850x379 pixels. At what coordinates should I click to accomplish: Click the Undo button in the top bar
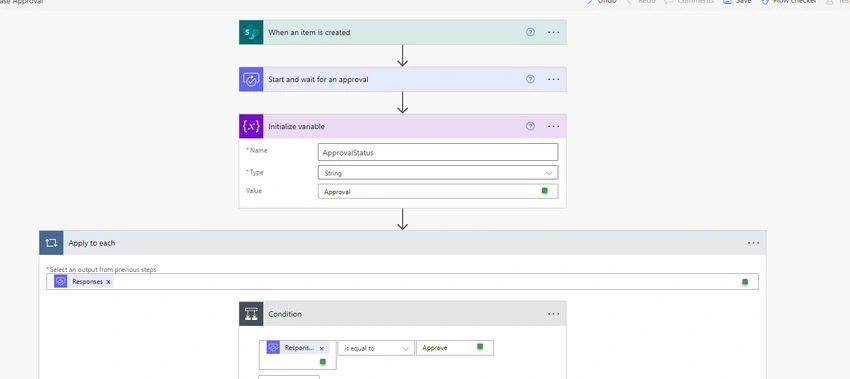[602, 2]
